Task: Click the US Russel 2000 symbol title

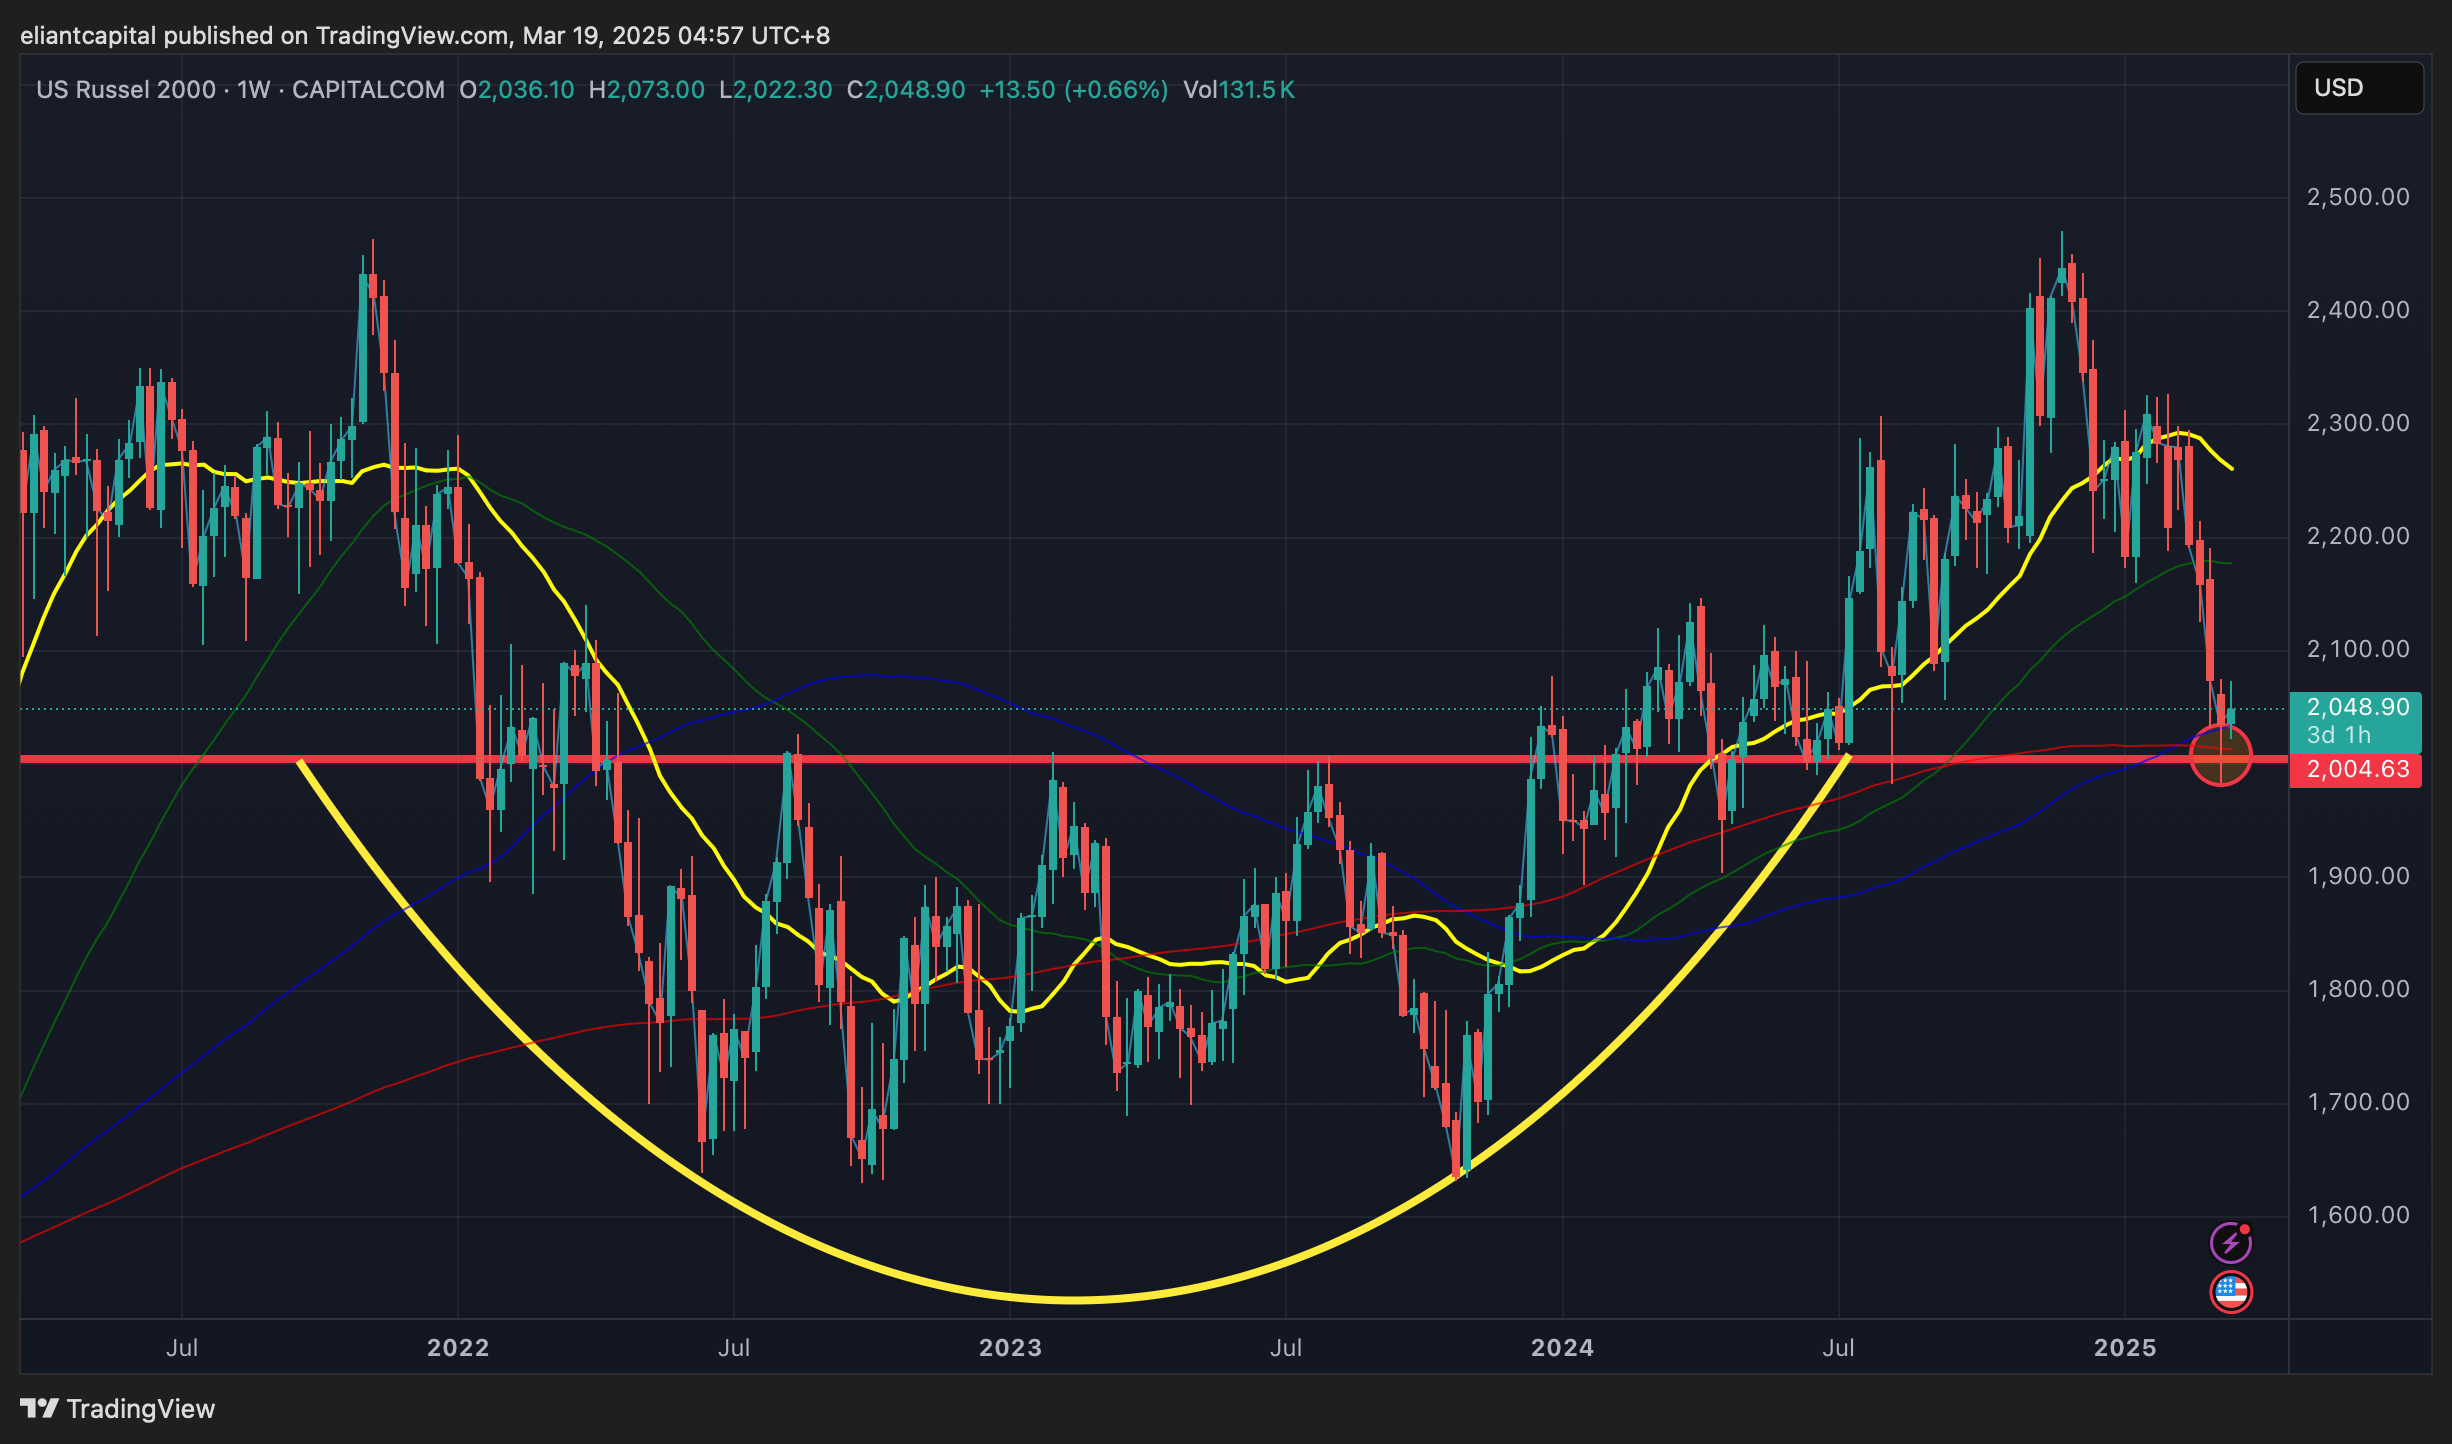Action: point(126,90)
